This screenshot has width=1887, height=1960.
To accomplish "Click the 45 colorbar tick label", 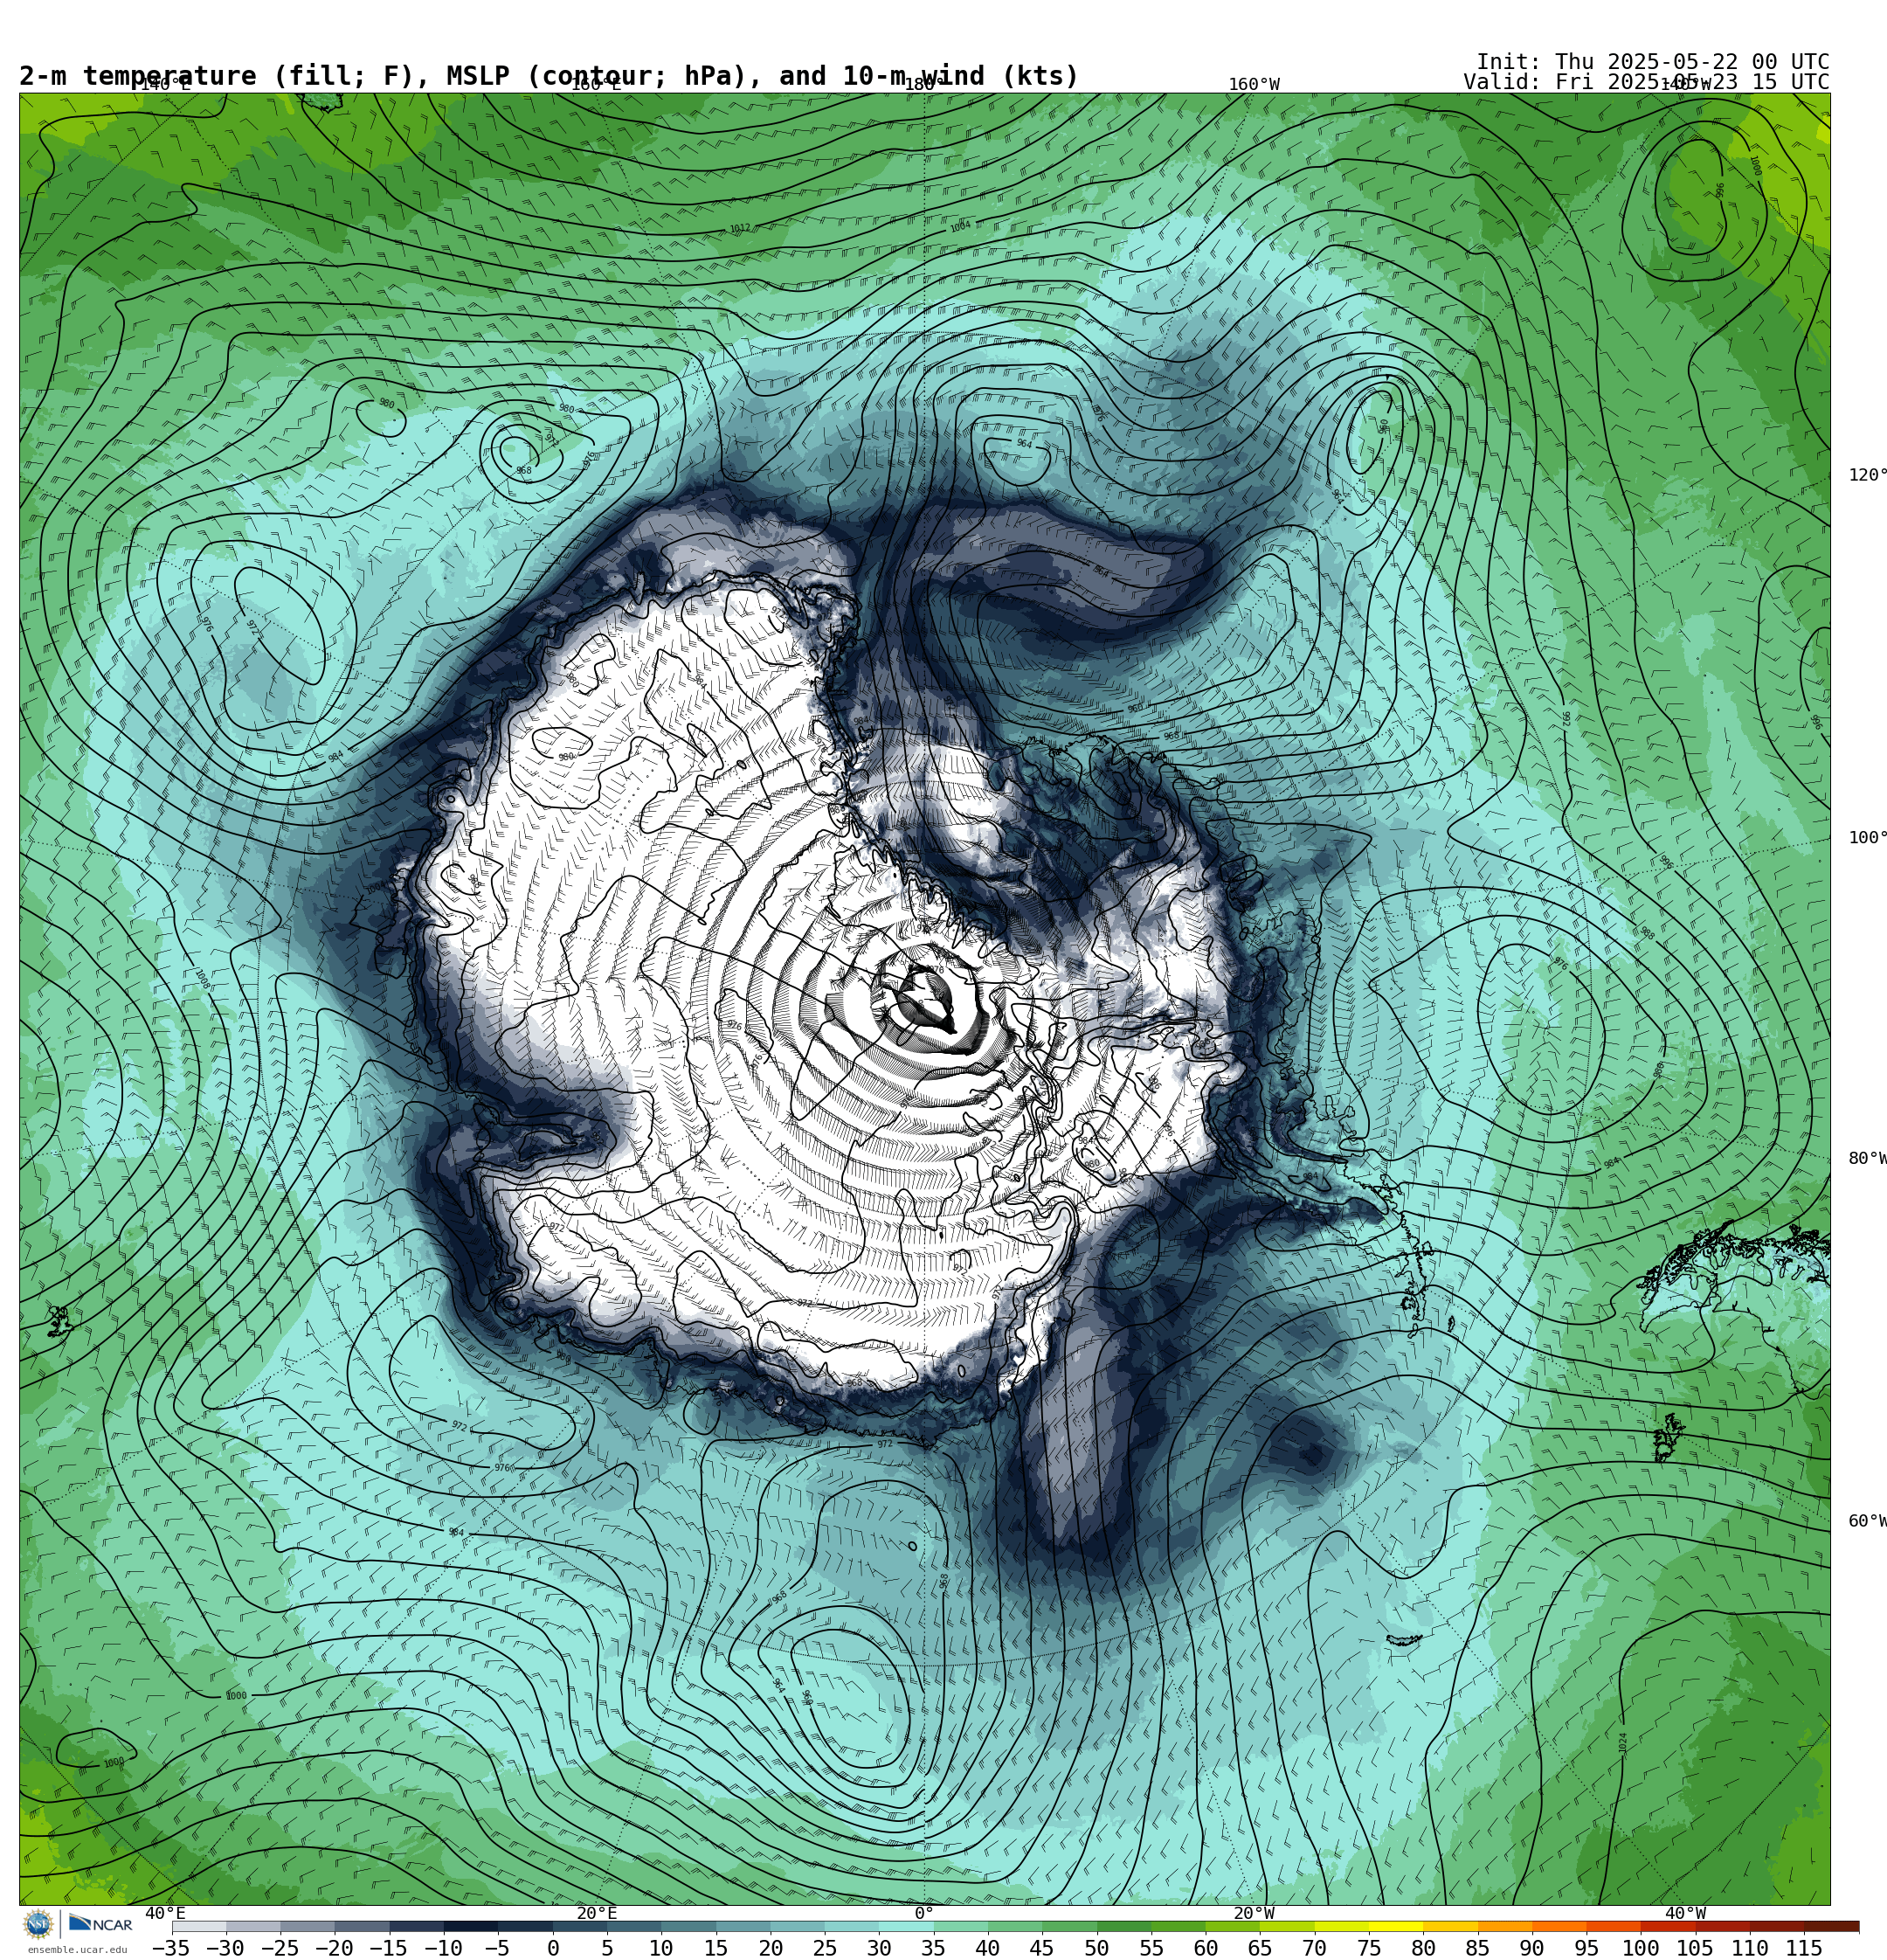I will [1042, 1948].
